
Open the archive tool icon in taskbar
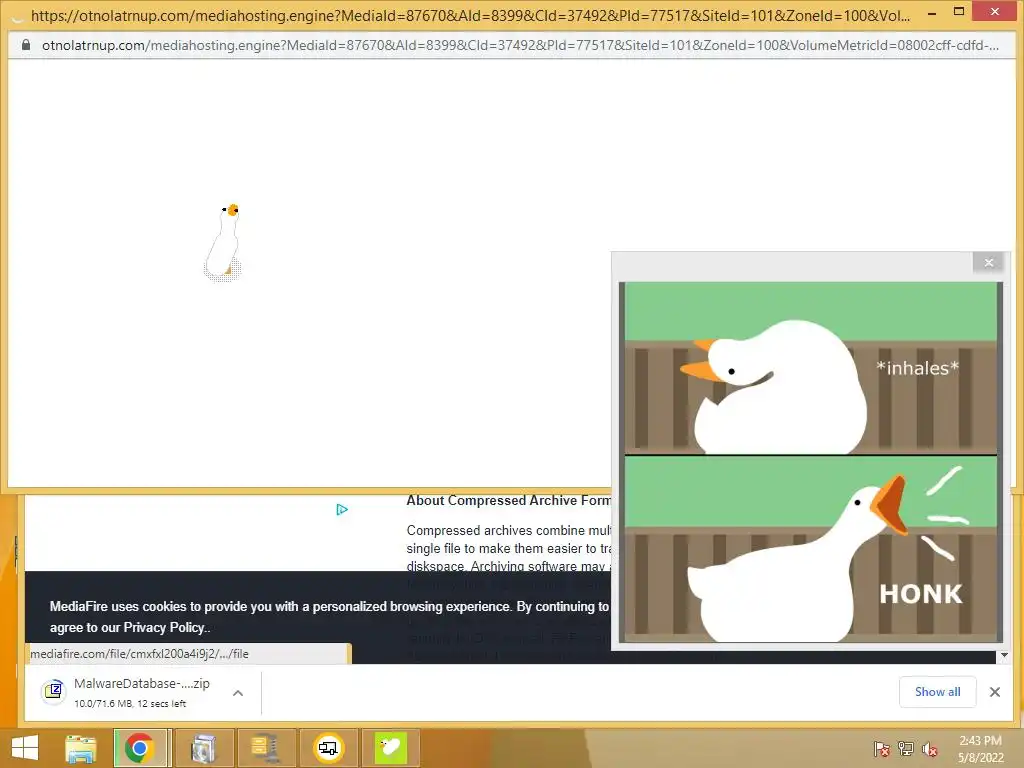click(266, 748)
